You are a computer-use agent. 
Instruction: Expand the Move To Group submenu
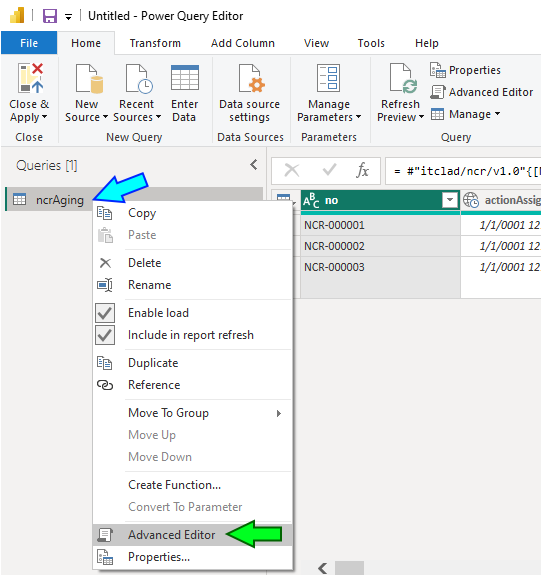(192, 413)
